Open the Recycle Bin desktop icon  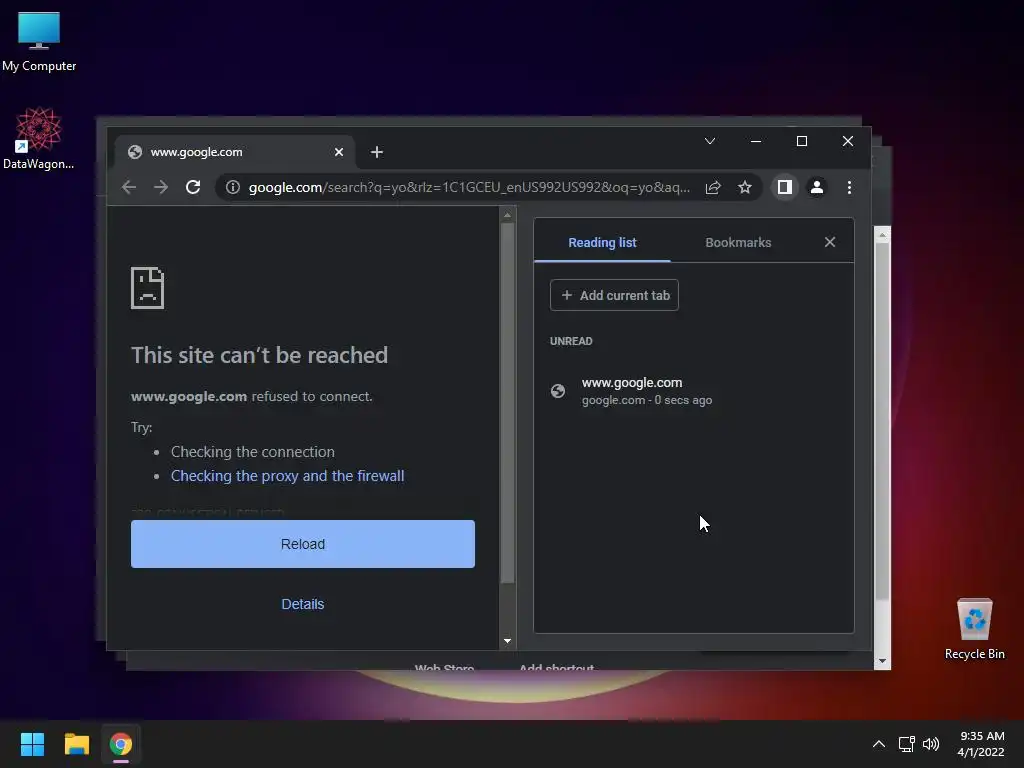click(974, 630)
